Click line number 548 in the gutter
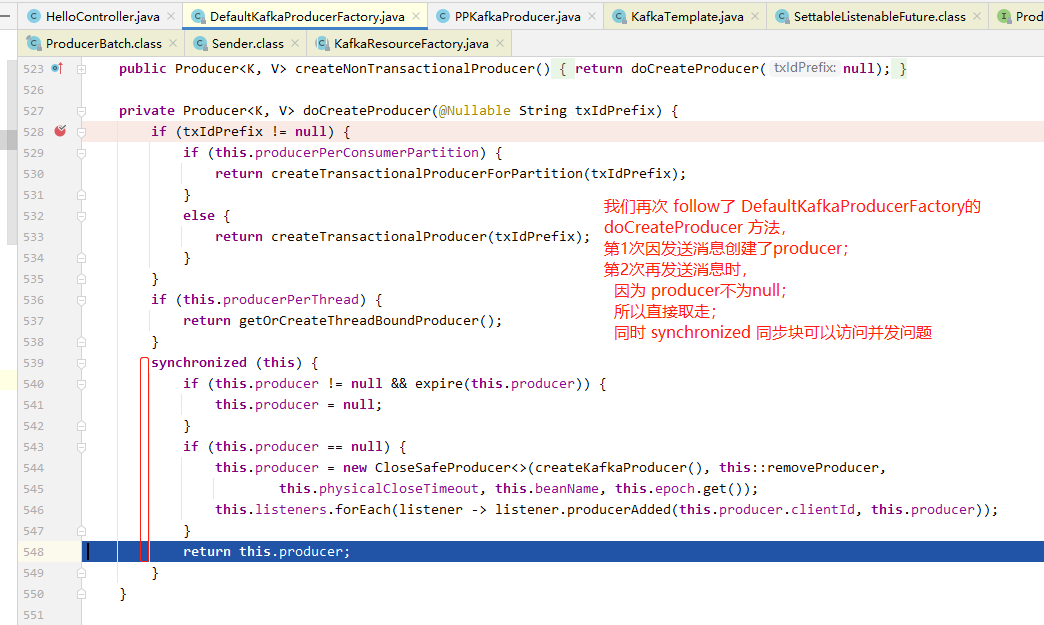1044x625 pixels. [33, 552]
